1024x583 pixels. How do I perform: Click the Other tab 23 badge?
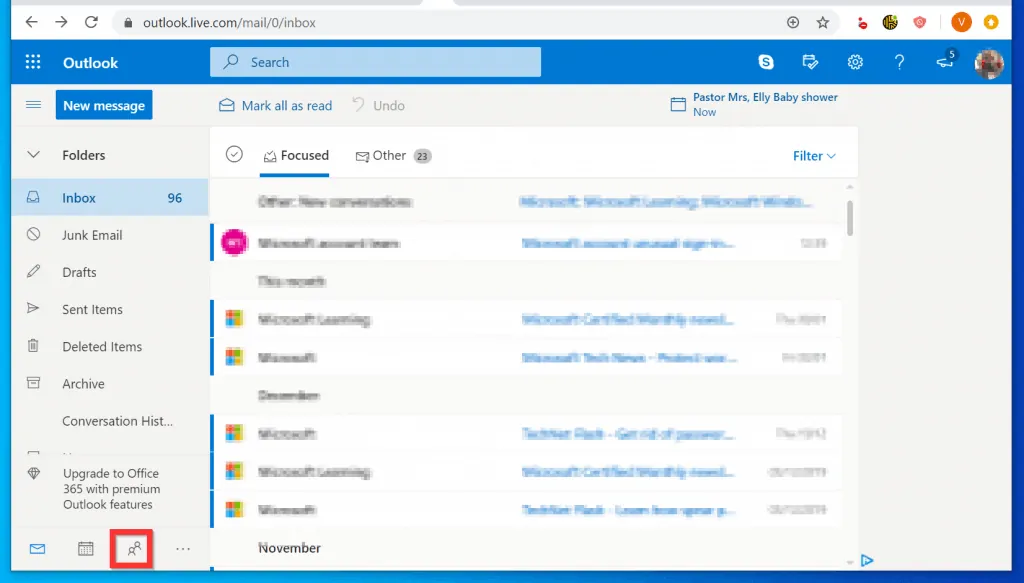coord(423,156)
